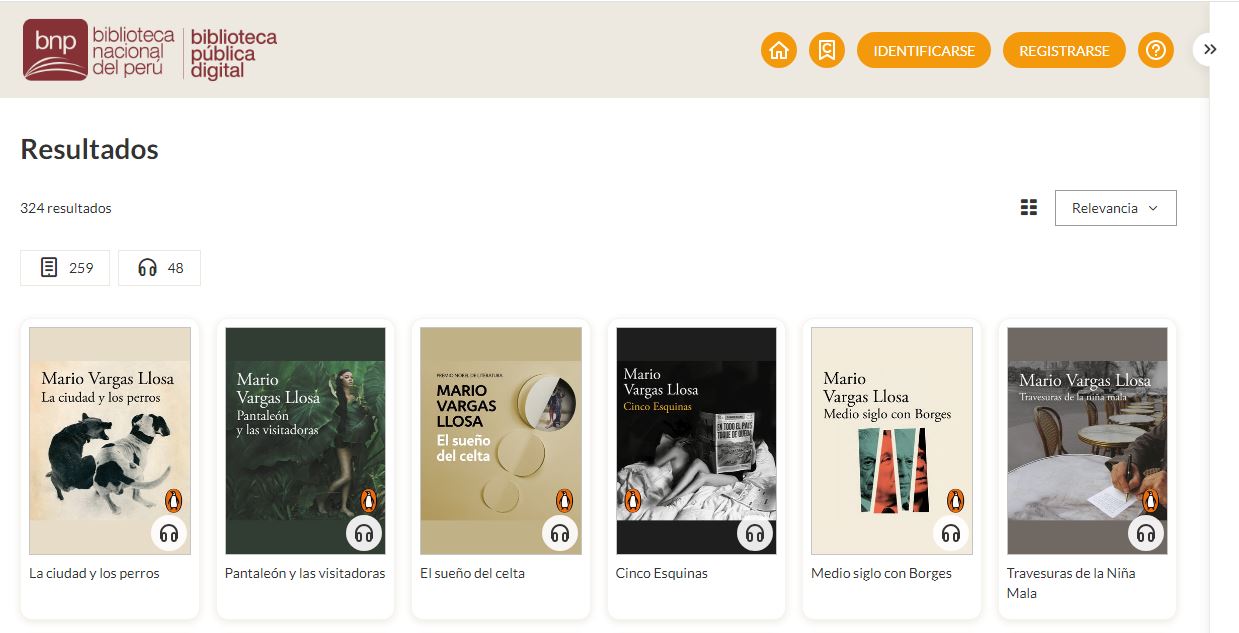This screenshot has height=633, width=1239.
Task: Open Medio siglo con Borges cover
Action: pyautogui.click(x=892, y=441)
